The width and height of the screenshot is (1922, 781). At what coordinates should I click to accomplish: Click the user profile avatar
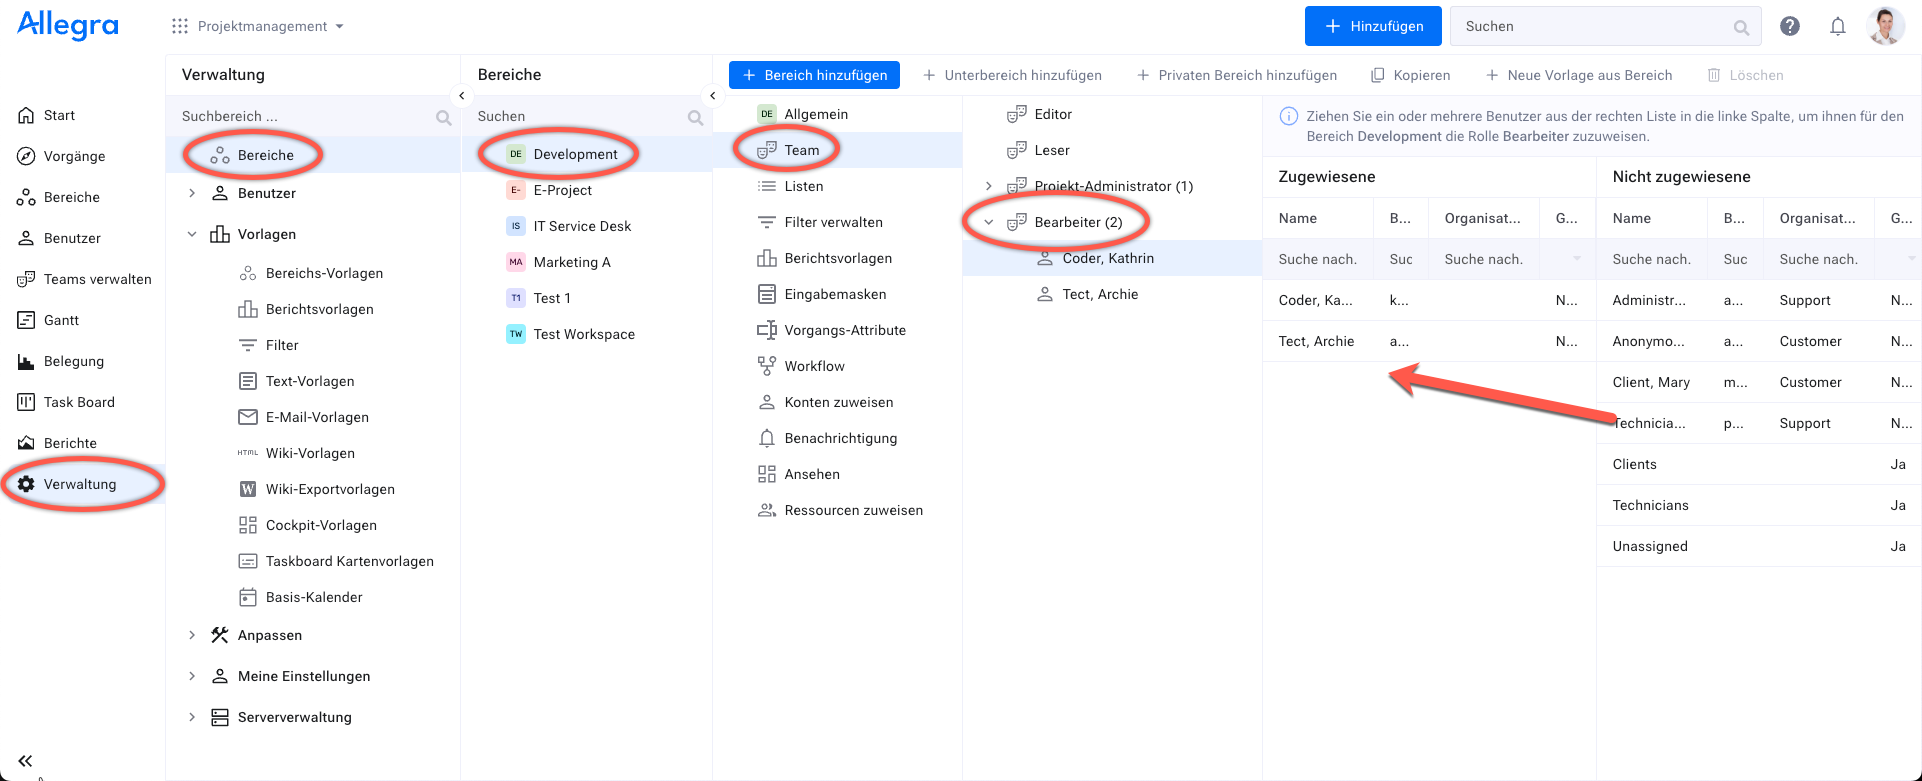[1886, 26]
